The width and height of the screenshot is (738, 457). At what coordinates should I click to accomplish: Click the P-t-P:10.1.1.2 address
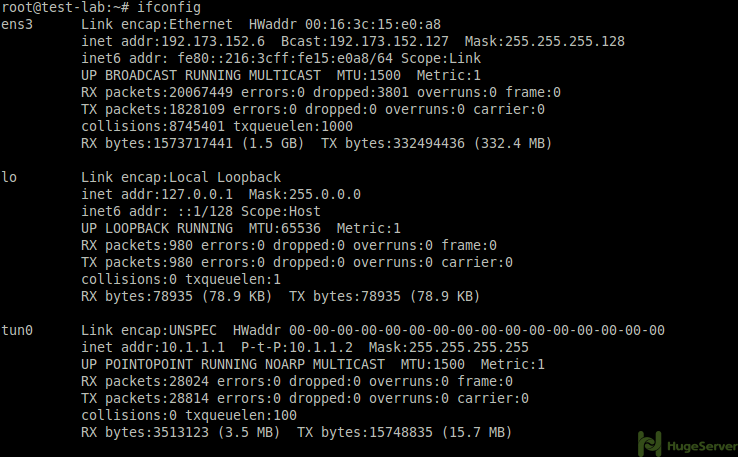tap(297, 347)
